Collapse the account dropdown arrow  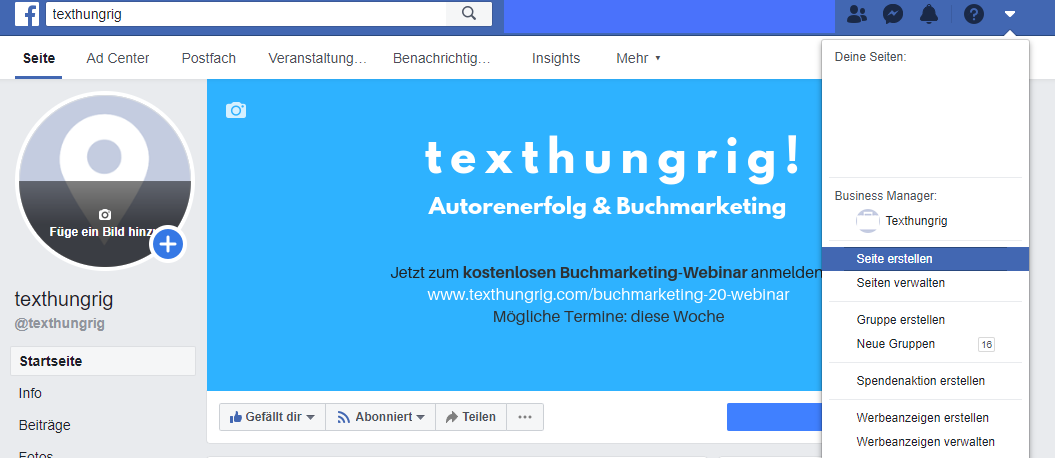(1009, 14)
